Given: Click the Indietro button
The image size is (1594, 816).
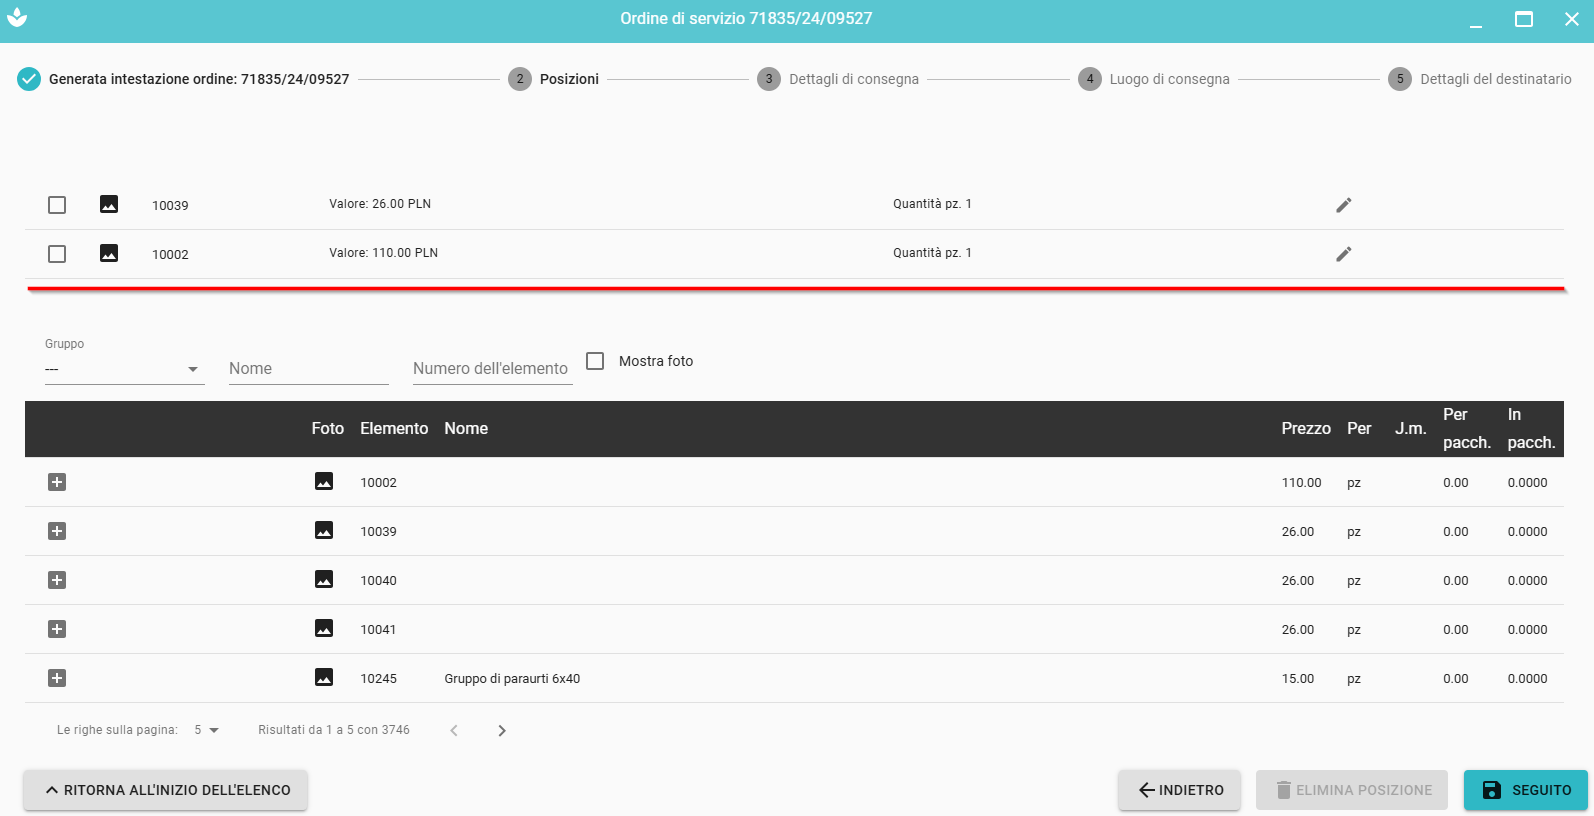Looking at the screenshot, I should tap(1179, 790).
